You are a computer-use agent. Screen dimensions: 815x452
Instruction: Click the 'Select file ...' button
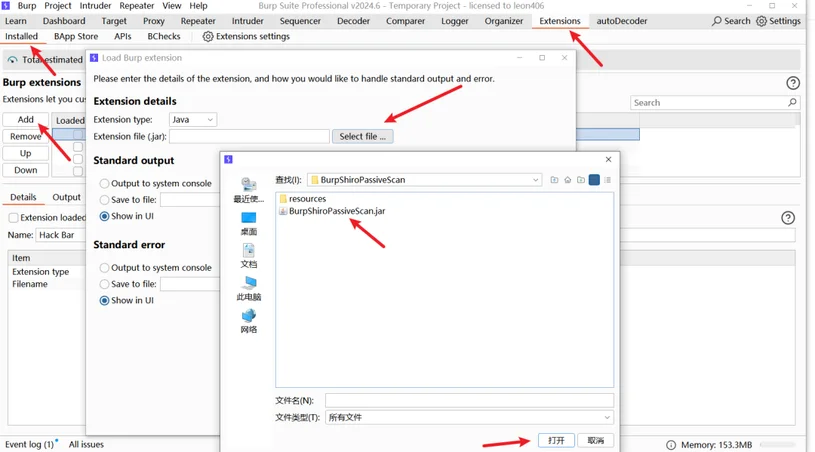363,136
